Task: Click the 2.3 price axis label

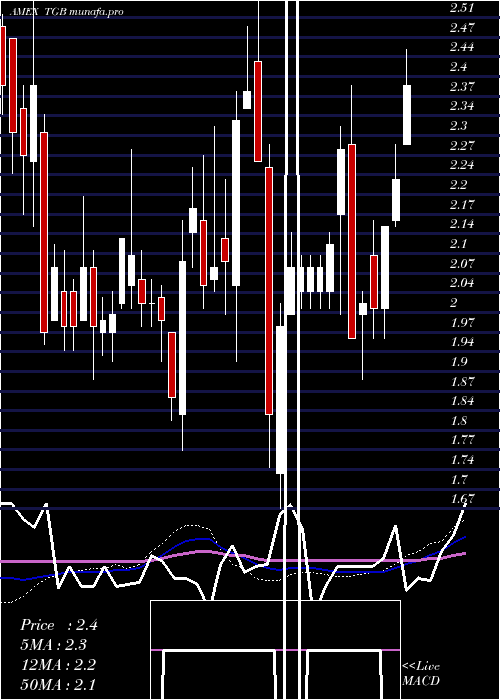Action: (458, 126)
